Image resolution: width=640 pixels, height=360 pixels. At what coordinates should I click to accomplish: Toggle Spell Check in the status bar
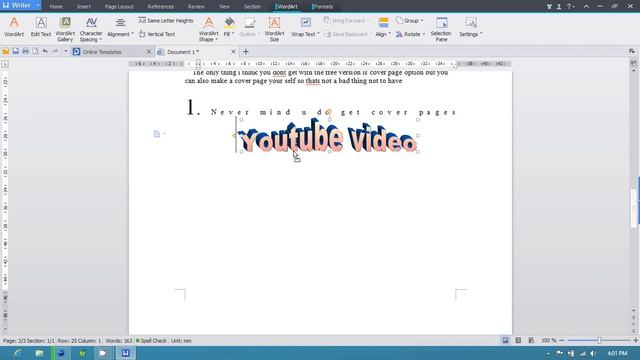point(151,340)
